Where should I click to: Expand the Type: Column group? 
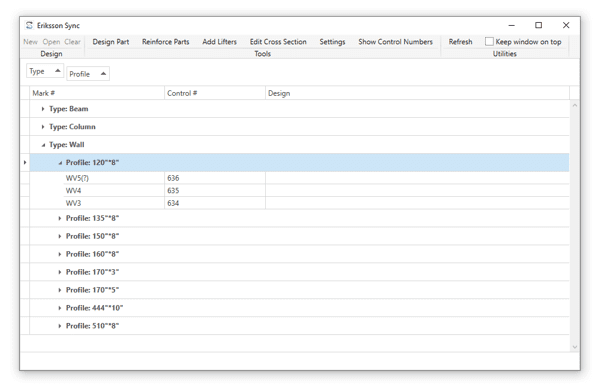tap(43, 127)
